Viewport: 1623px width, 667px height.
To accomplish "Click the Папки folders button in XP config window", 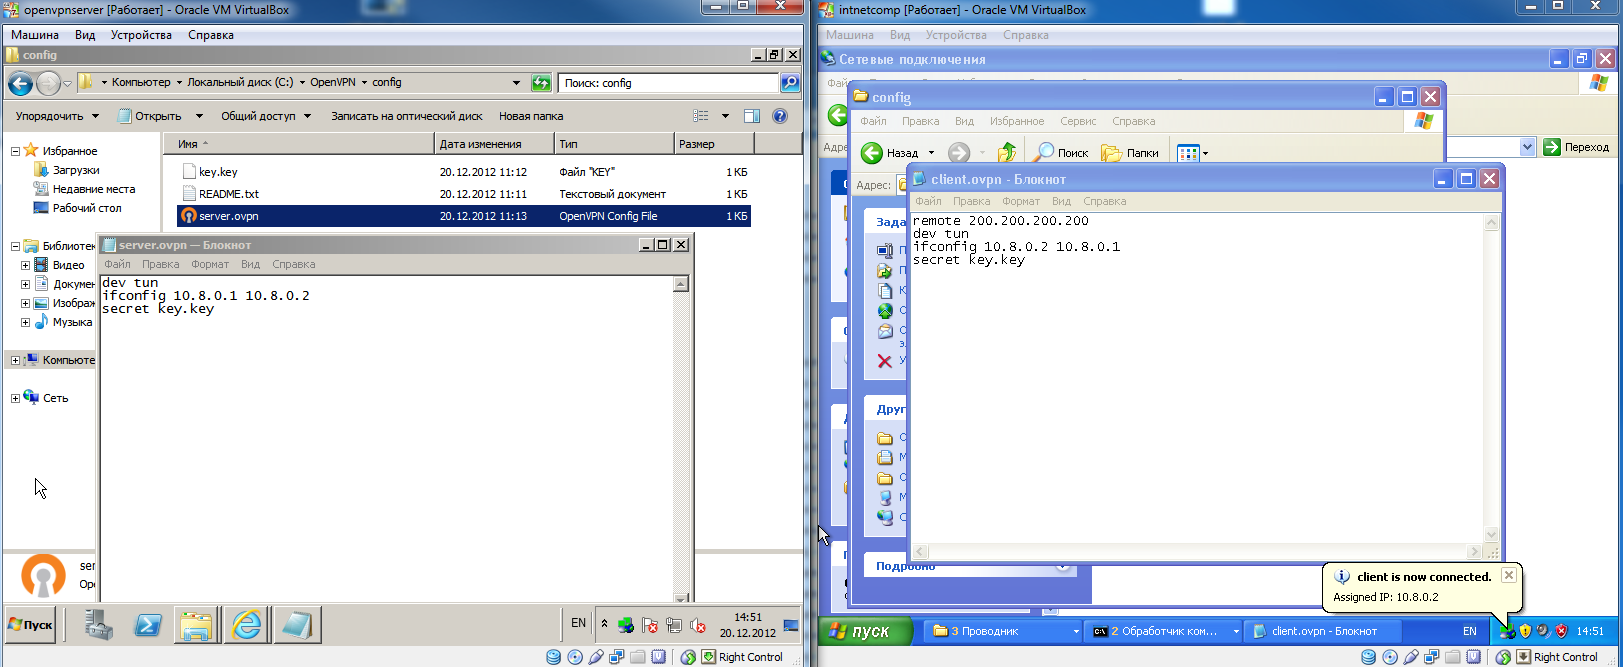I will (1130, 152).
